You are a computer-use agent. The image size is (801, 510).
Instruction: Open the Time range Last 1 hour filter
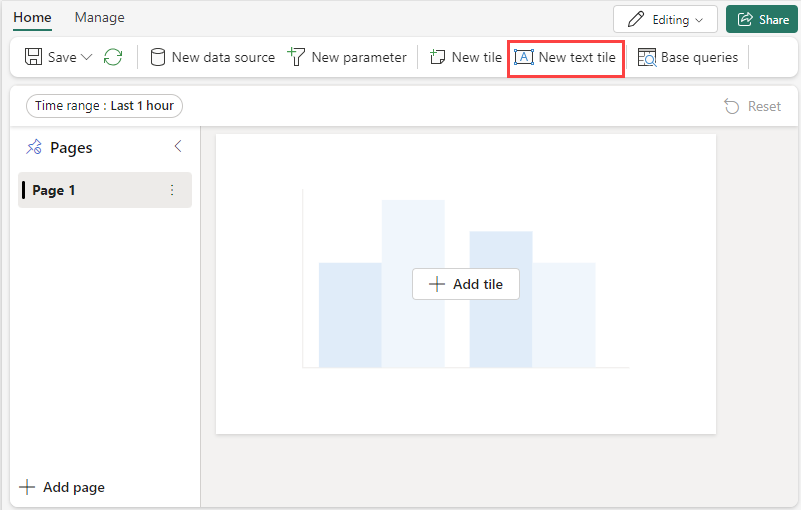click(x=104, y=106)
